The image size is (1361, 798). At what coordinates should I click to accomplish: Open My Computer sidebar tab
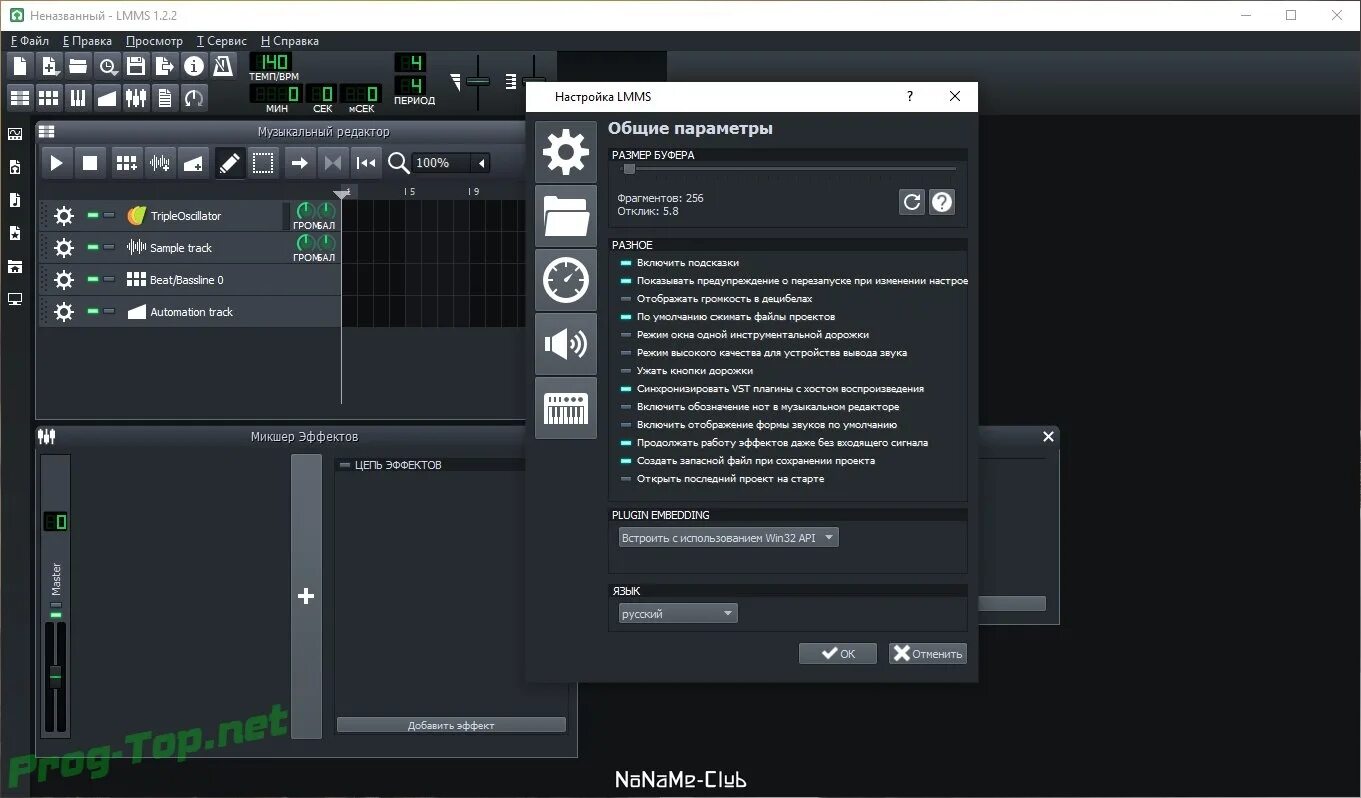pos(15,299)
